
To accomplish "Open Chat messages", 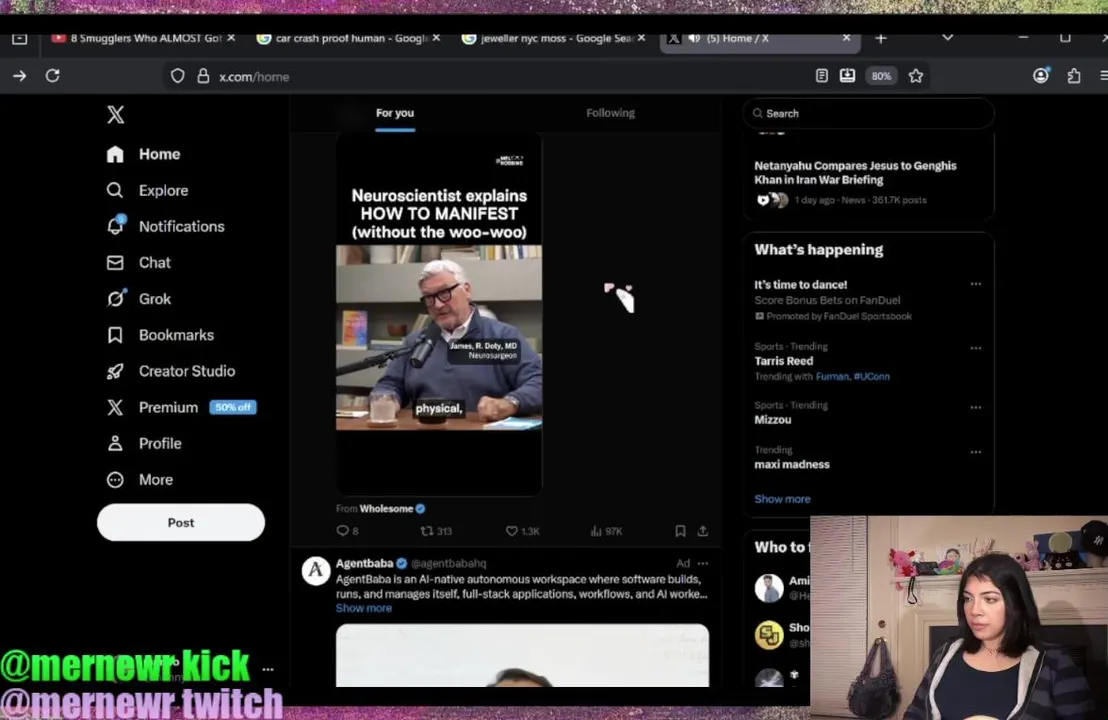I will [138, 263].
